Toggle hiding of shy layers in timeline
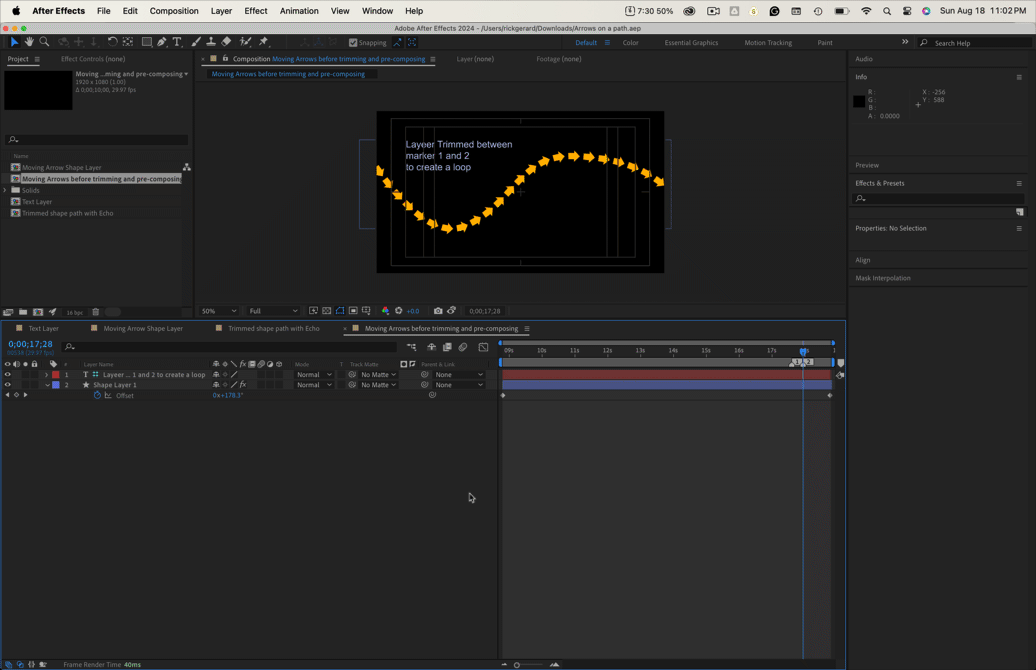 (431, 347)
